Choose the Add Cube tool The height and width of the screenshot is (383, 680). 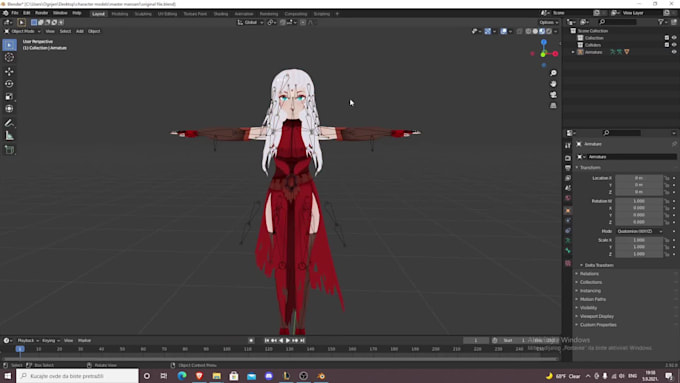tap(9, 150)
